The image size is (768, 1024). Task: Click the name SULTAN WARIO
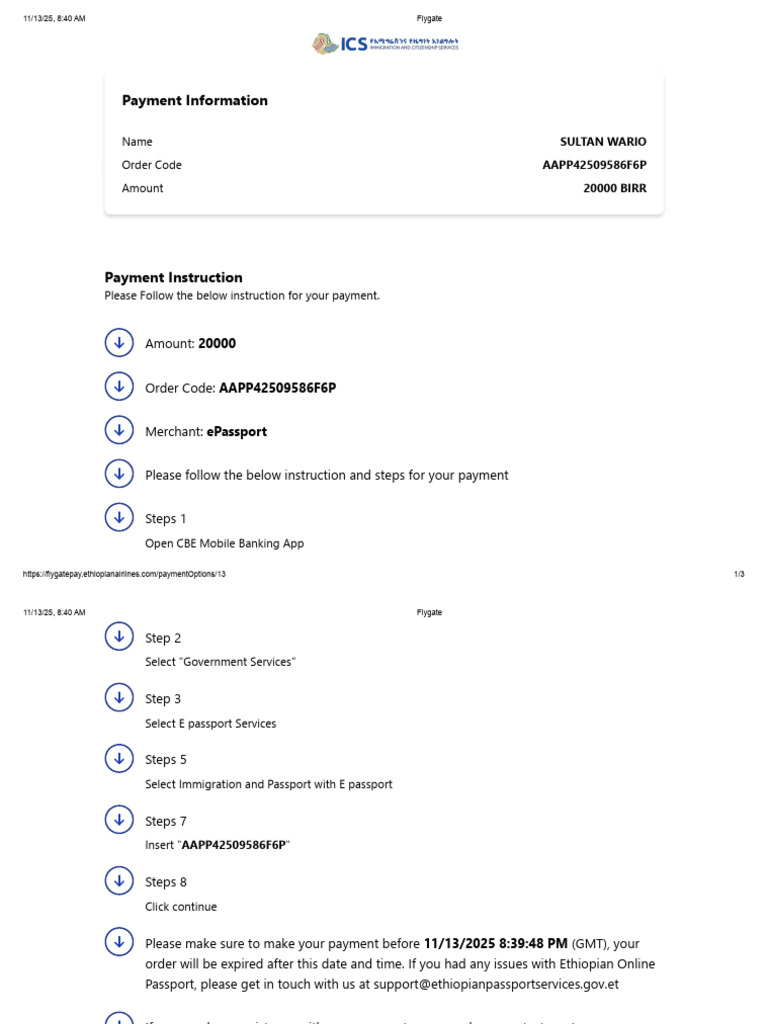click(x=603, y=142)
